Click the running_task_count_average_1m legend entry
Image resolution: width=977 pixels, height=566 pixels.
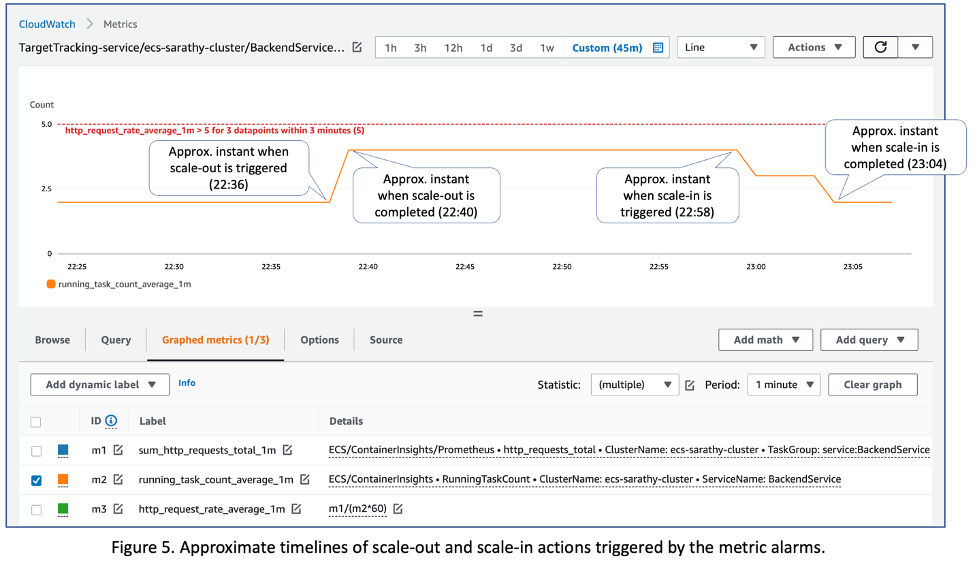pos(119,284)
